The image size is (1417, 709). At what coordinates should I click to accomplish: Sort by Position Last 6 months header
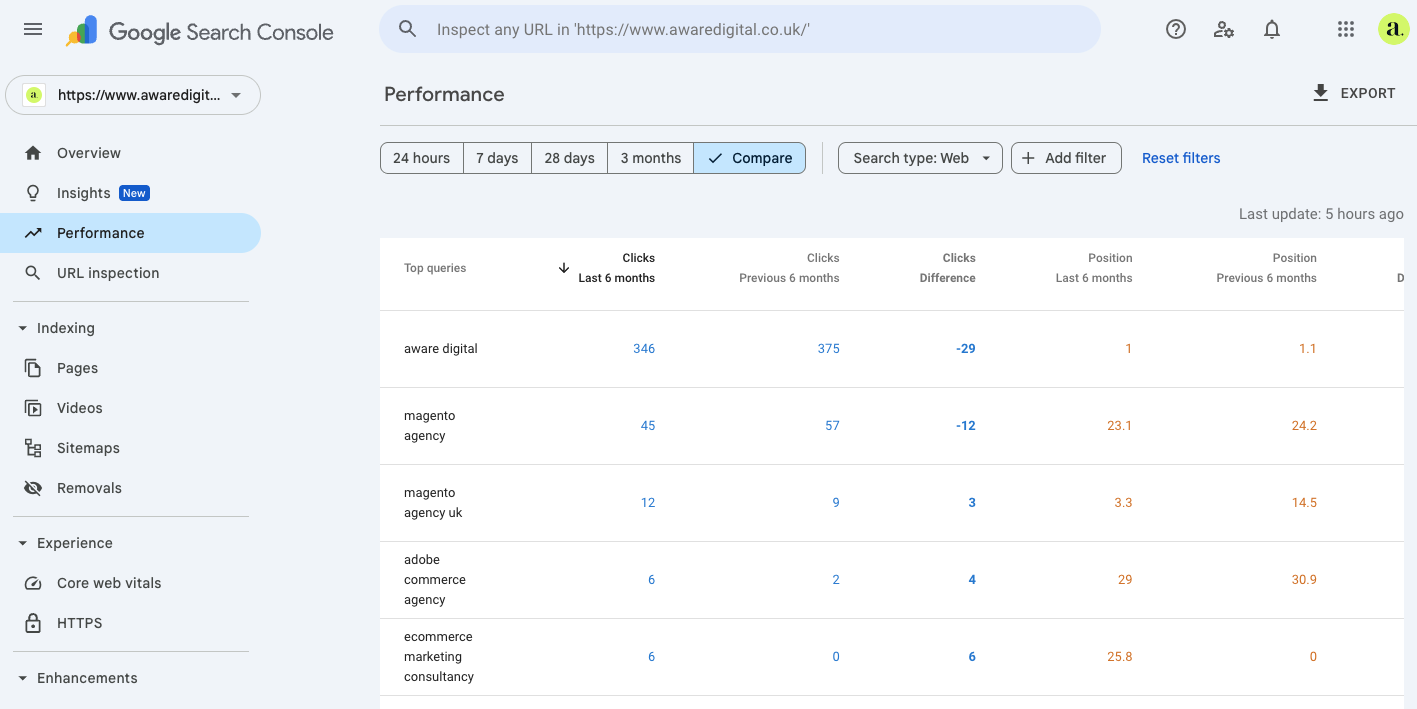tap(1094, 268)
